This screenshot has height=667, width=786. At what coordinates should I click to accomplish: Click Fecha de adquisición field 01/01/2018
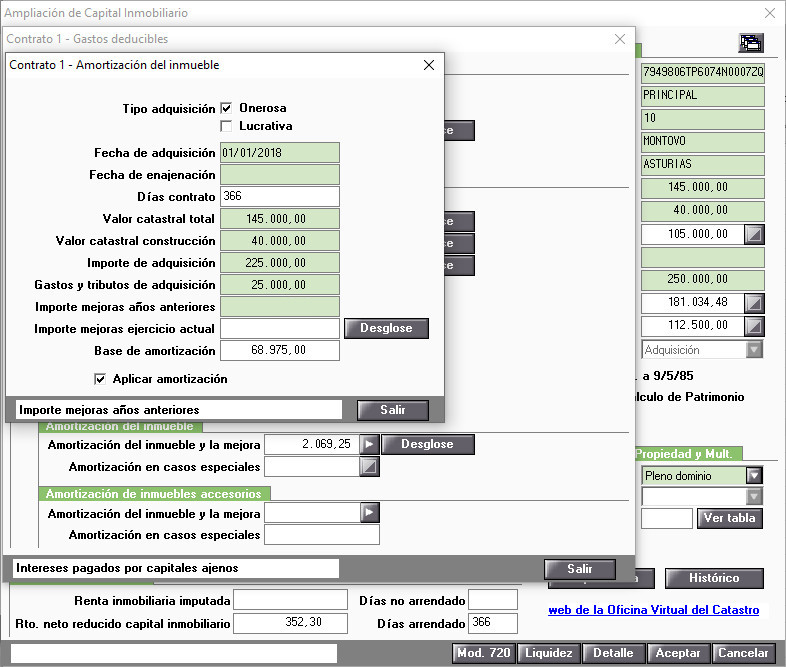pos(280,153)
